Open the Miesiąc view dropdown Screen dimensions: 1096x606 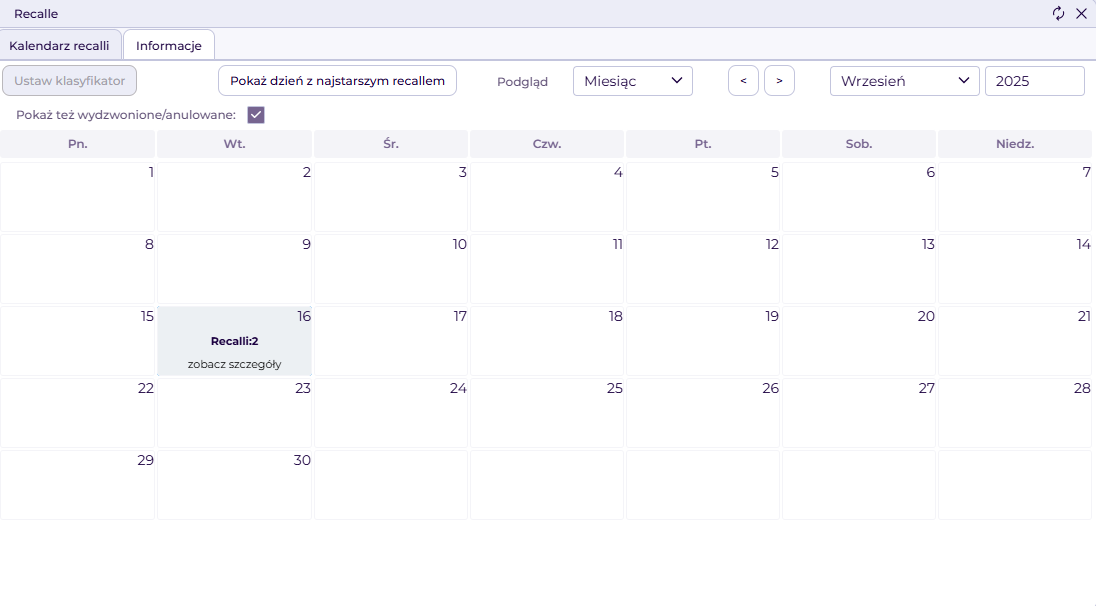[633, 81]
